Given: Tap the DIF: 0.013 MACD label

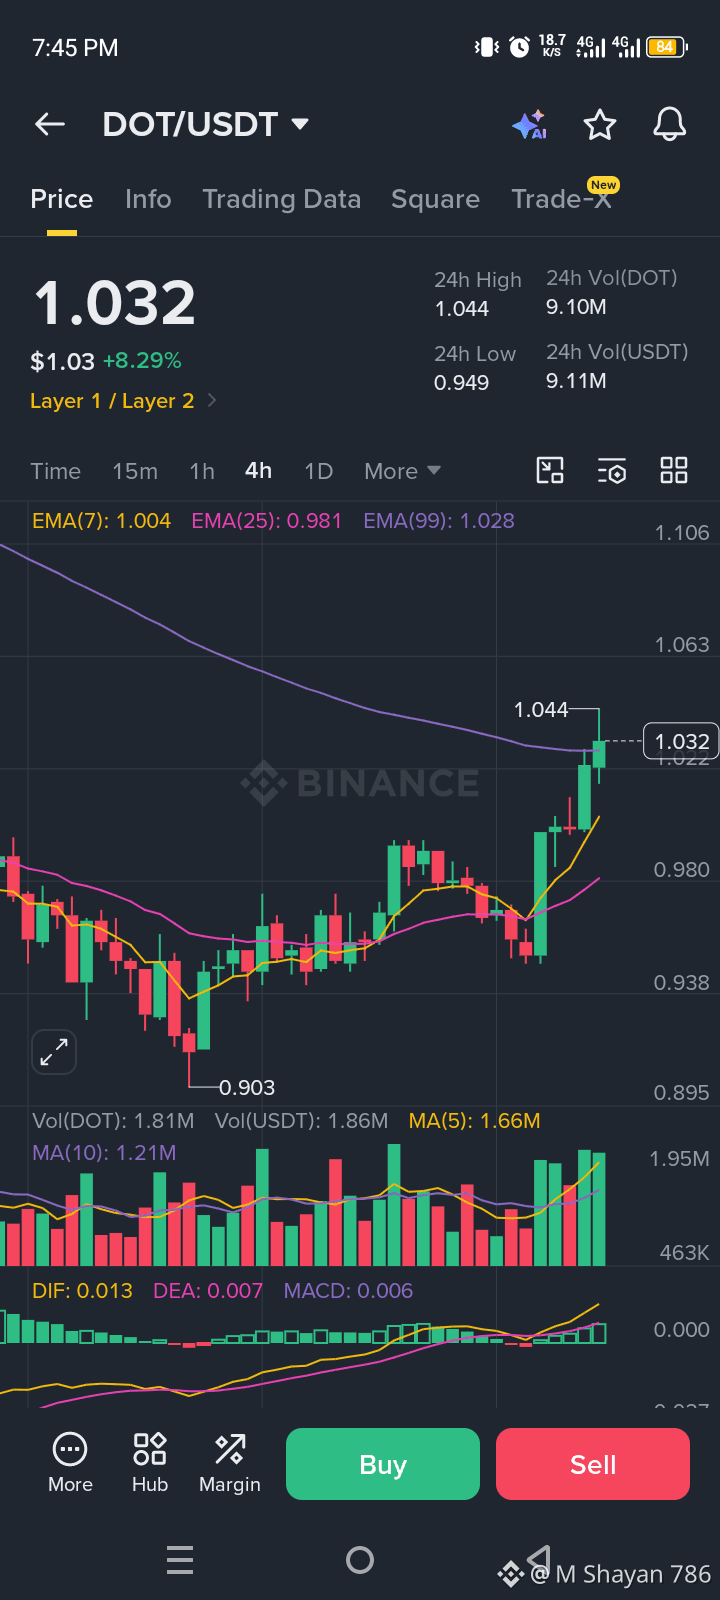Looking at the screenshot, I should (82, 1291).
